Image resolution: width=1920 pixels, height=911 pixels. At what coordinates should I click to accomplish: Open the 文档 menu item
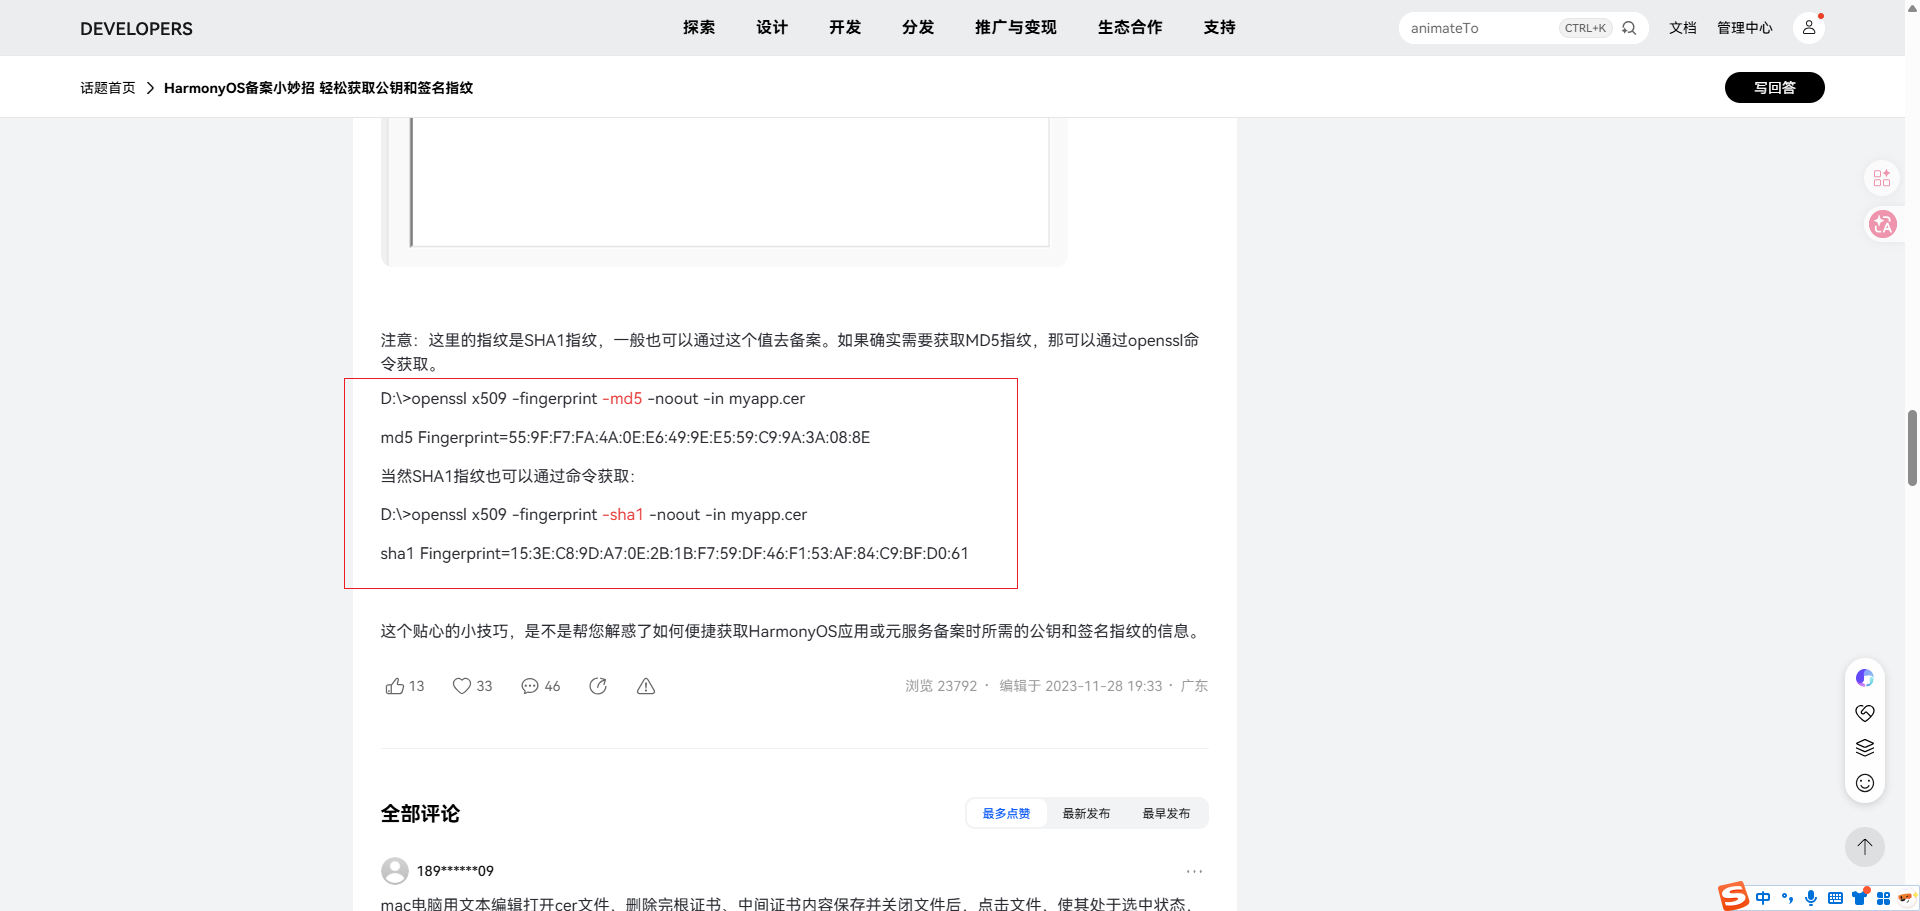click(x=1683, y=28)
